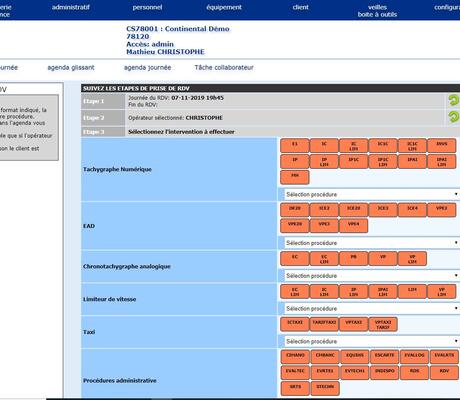Choose IC1C LIM under Tachygraphe Numérique
The width and height of the screenshot is (460, 400).
412,145
